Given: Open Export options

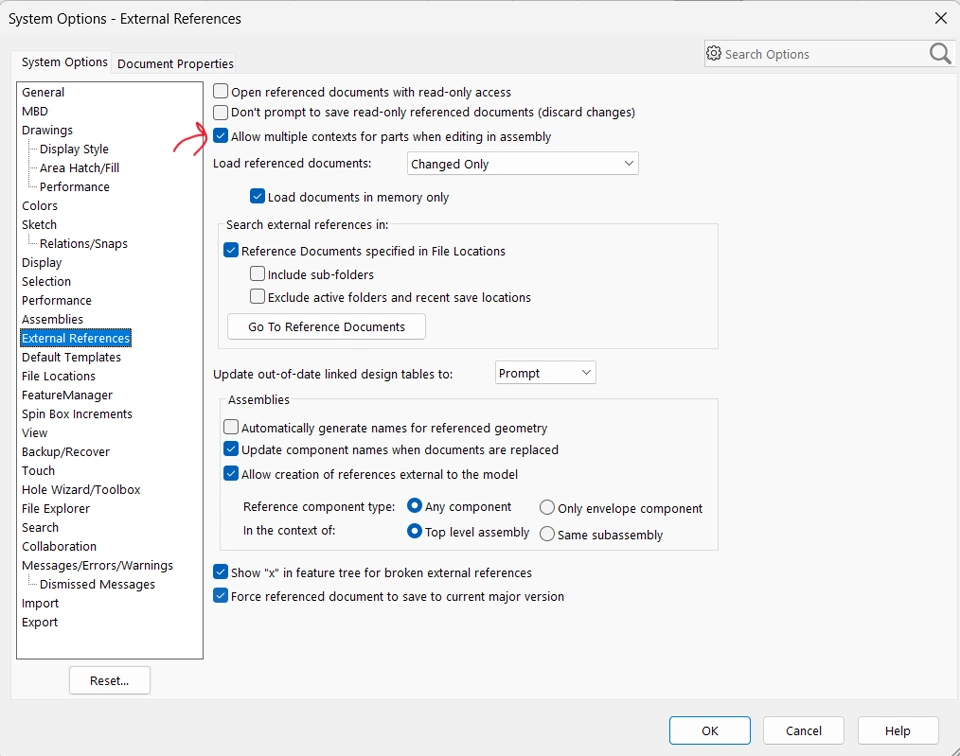Looking at the screenshot, I should pyautogui.click(x=40, y=623).
